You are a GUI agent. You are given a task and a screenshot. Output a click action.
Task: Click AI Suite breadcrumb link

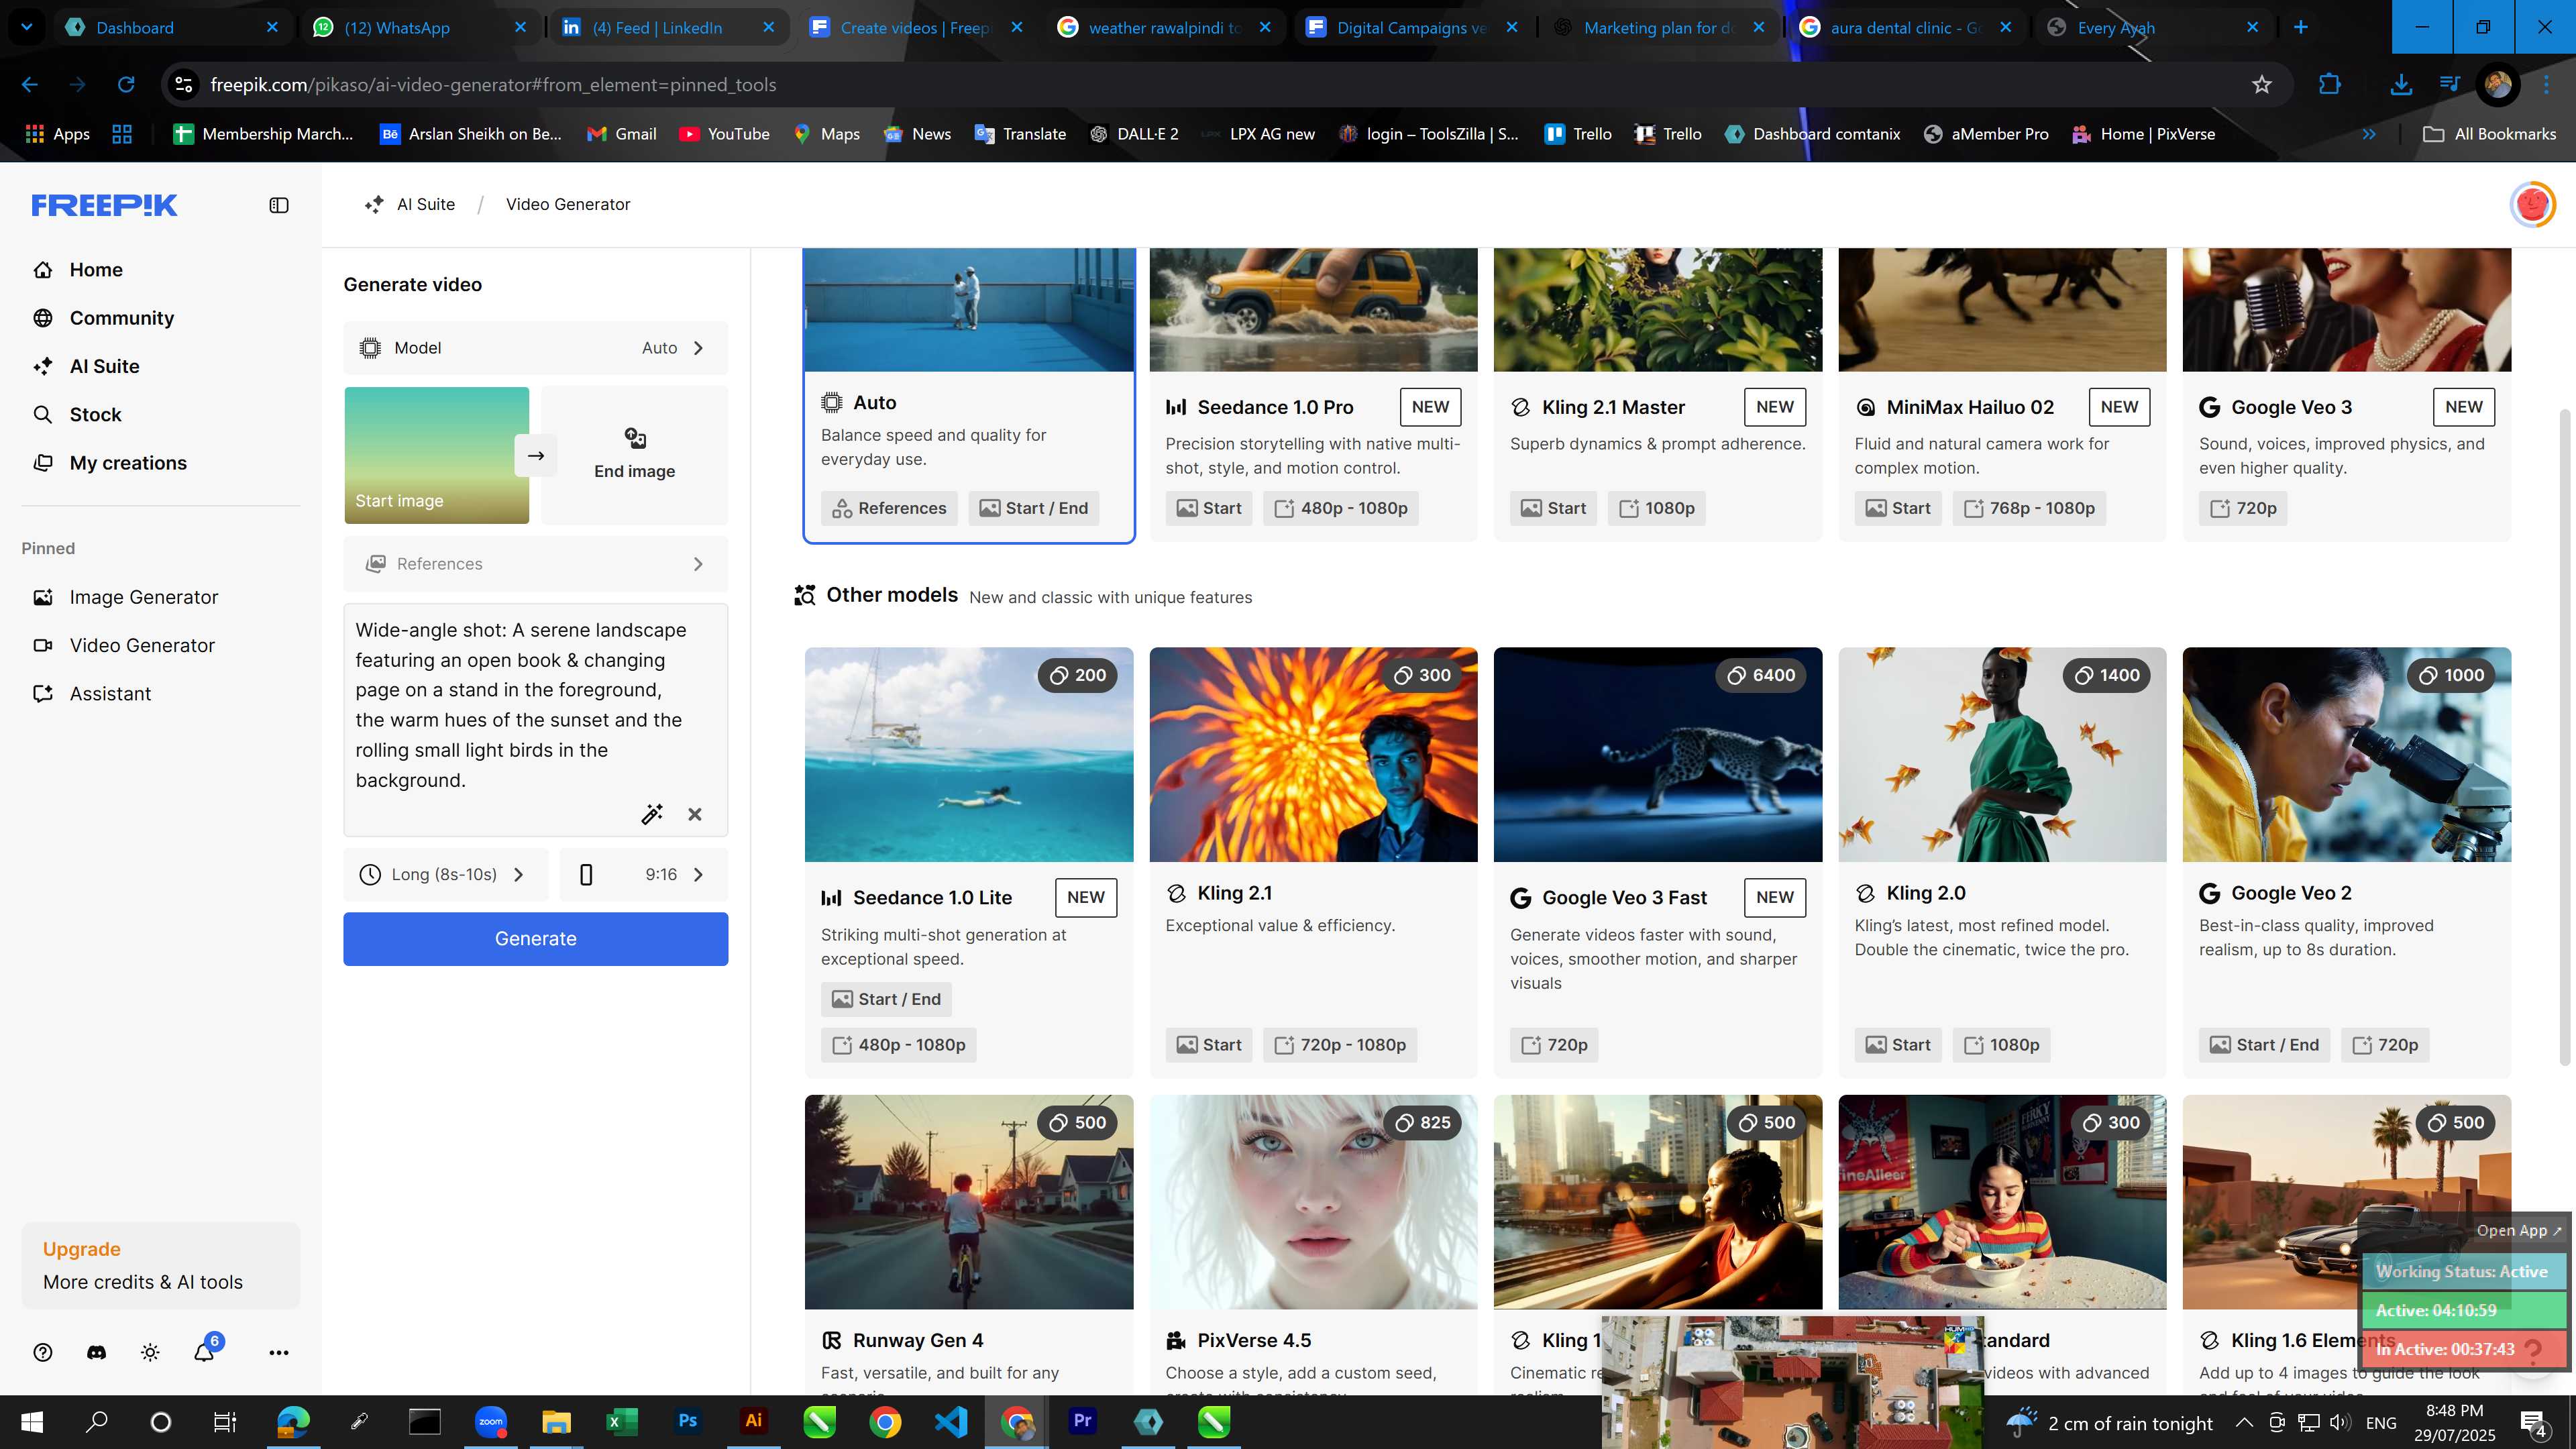[x=411, y=205]
